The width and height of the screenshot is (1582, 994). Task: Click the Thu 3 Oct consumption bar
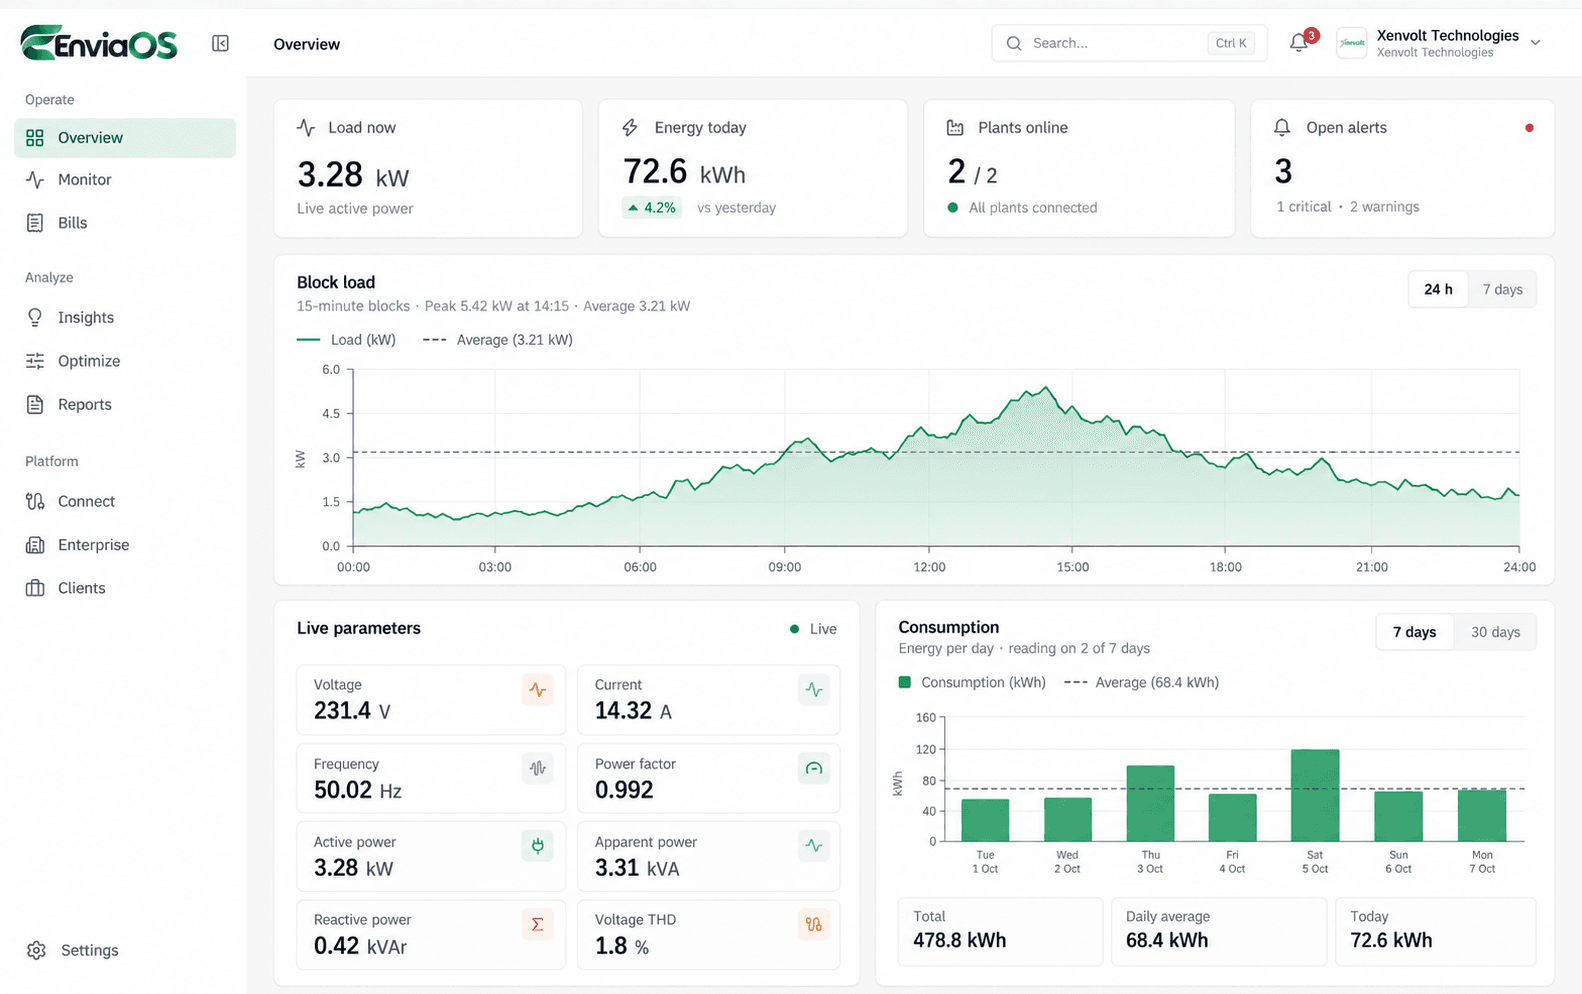click(x=1150, y=803)
